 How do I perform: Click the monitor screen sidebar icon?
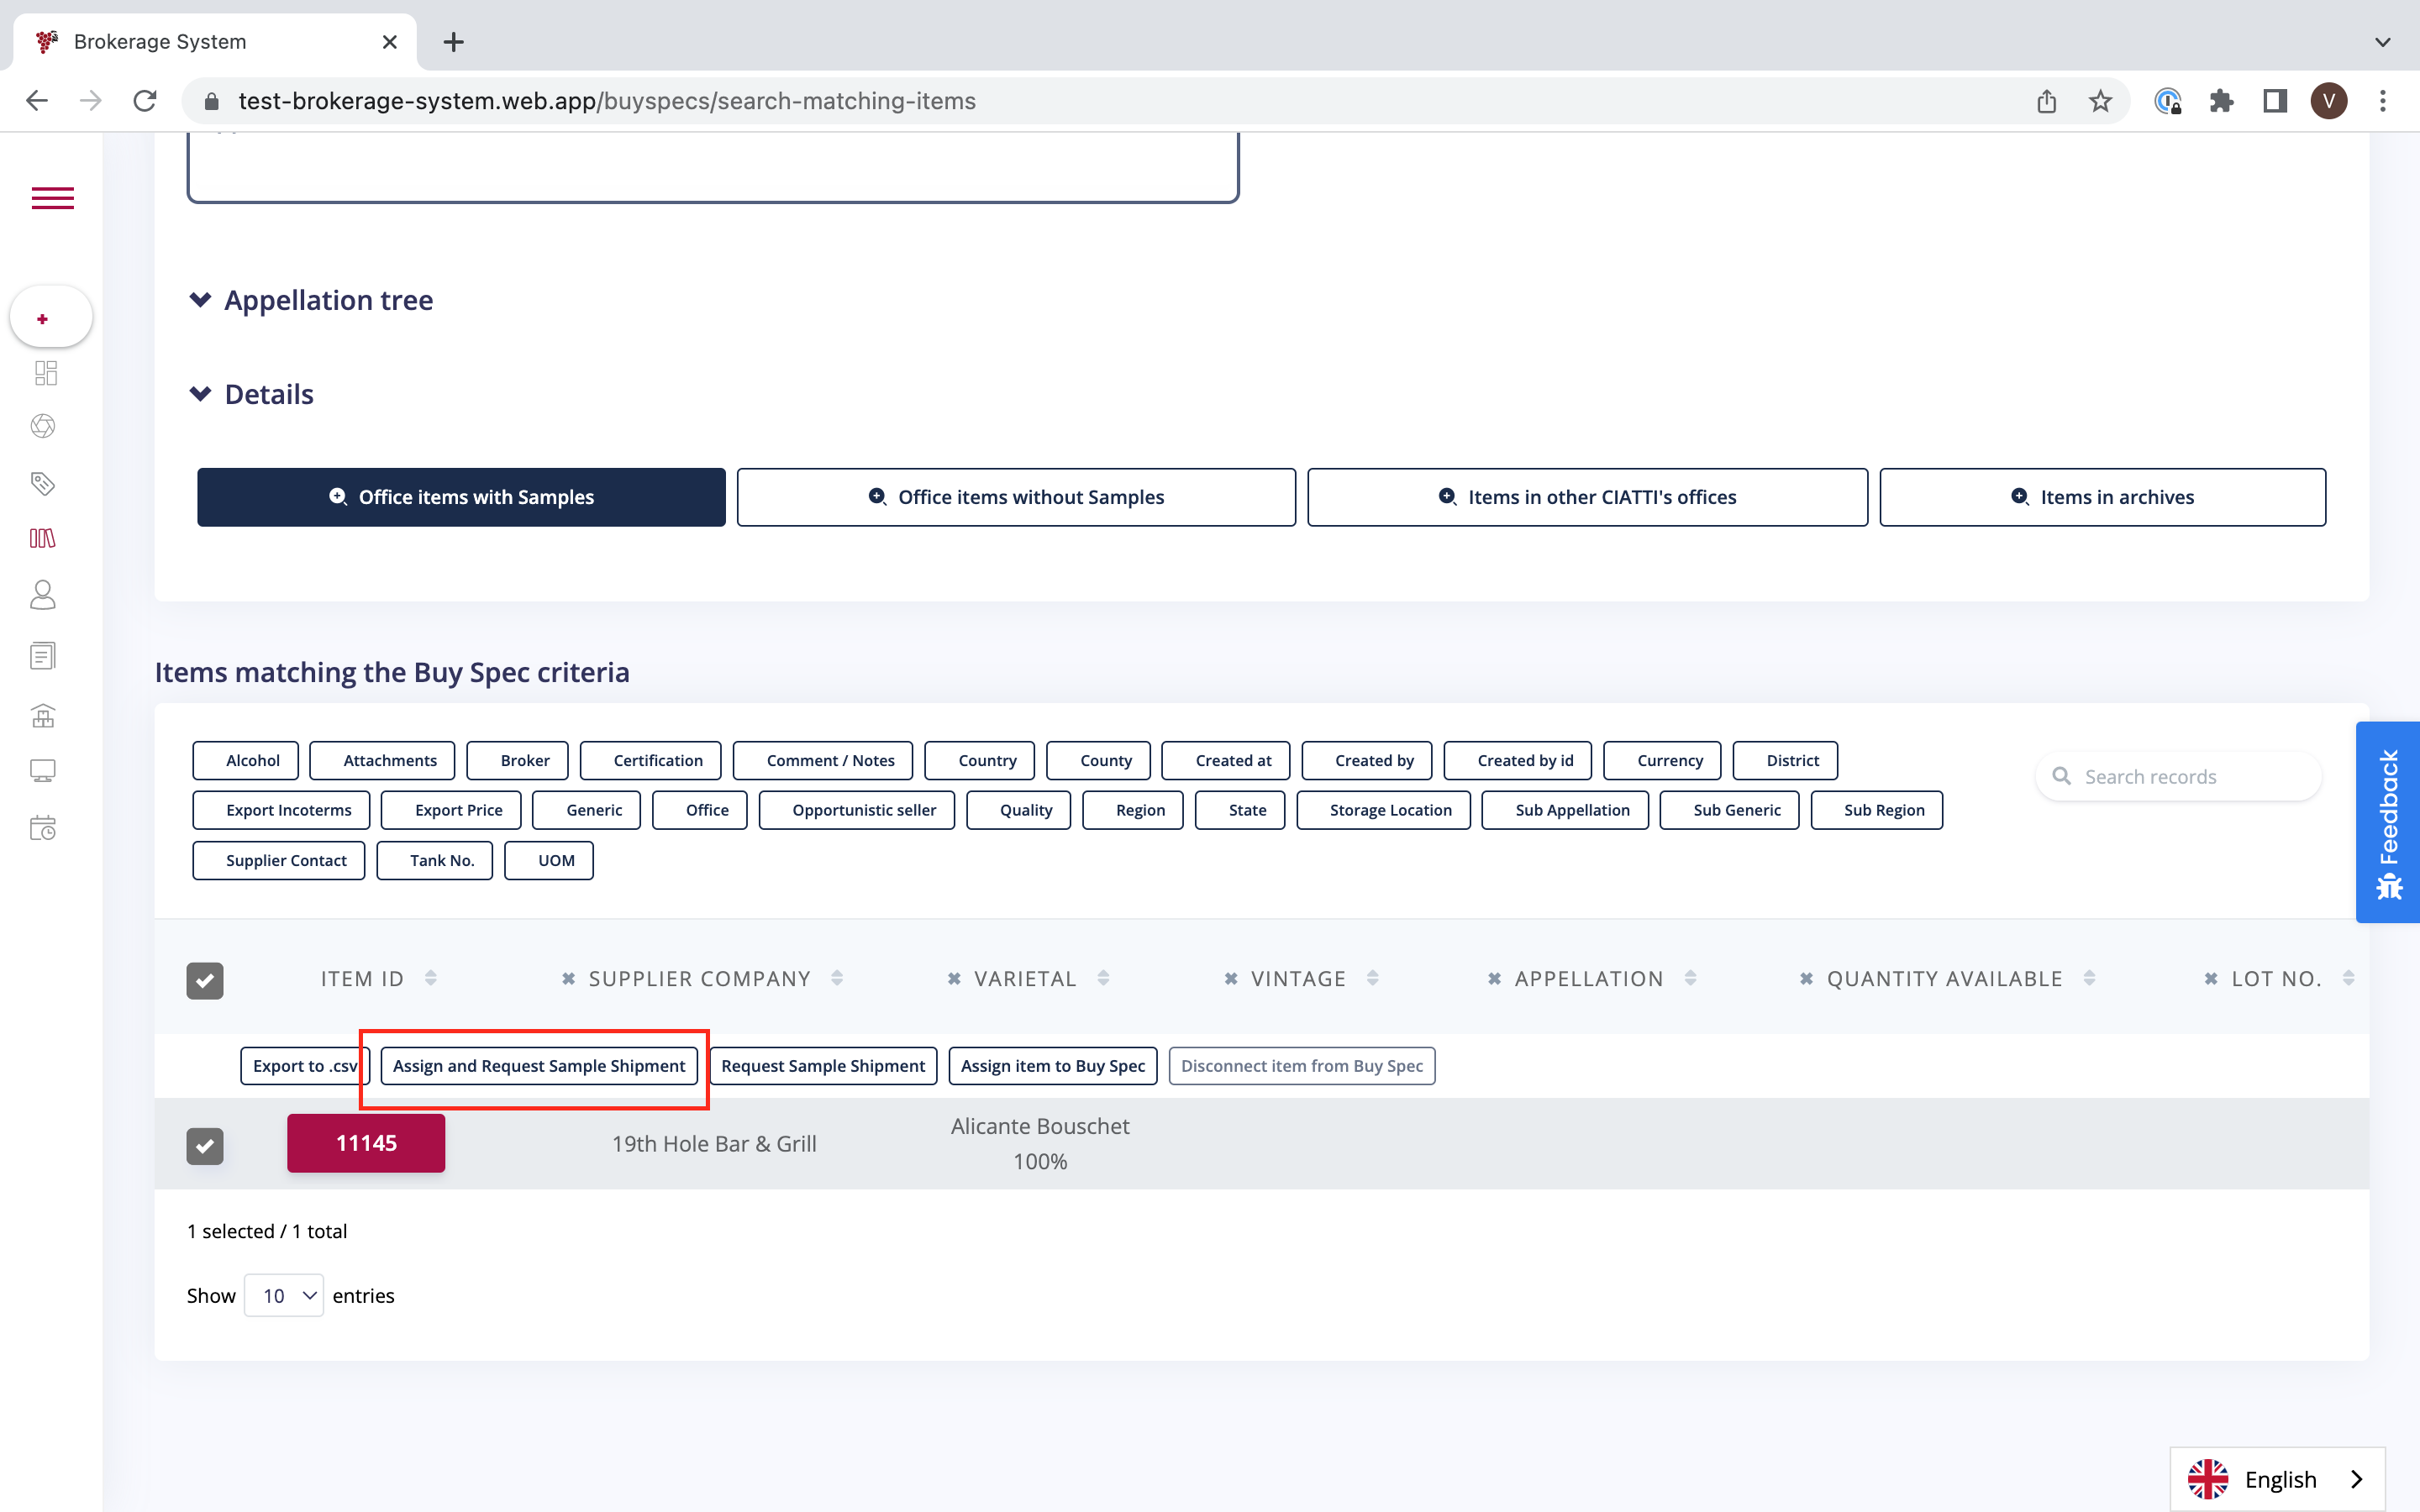(43, 770)
